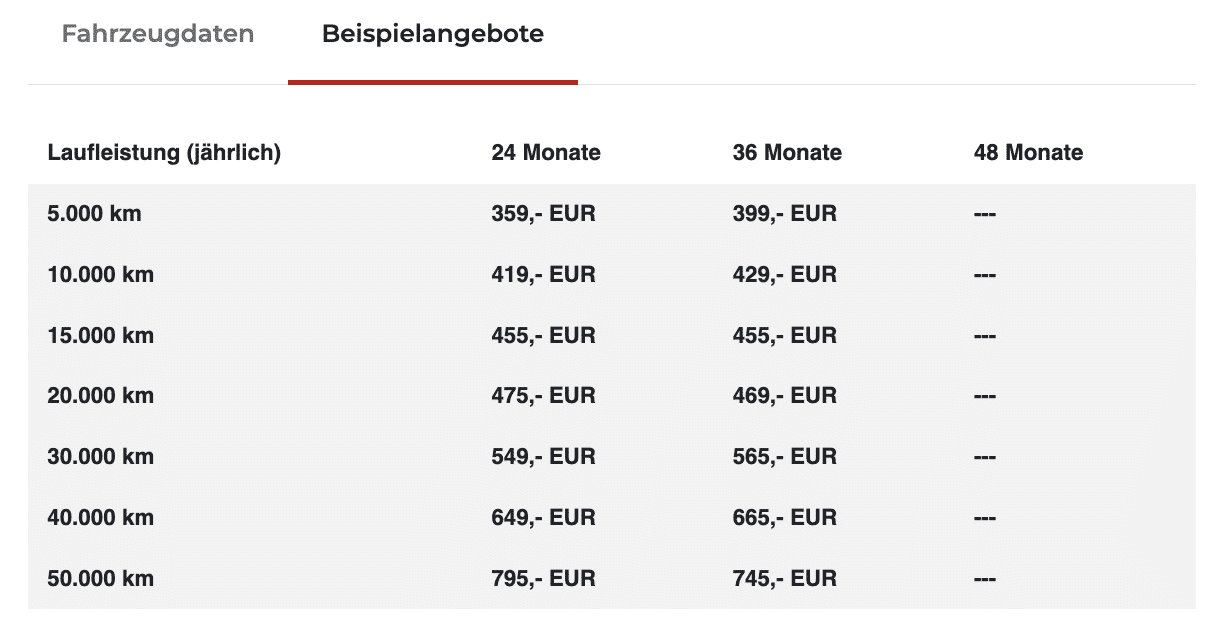The width and height of the screenshot is (1224, 630).
Task: Click the 795,- EUR price cell
Action: coord(543,579)
